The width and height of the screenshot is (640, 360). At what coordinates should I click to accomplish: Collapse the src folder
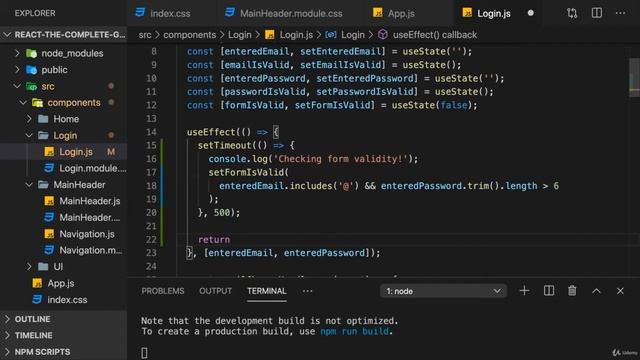tap(17, 86)
